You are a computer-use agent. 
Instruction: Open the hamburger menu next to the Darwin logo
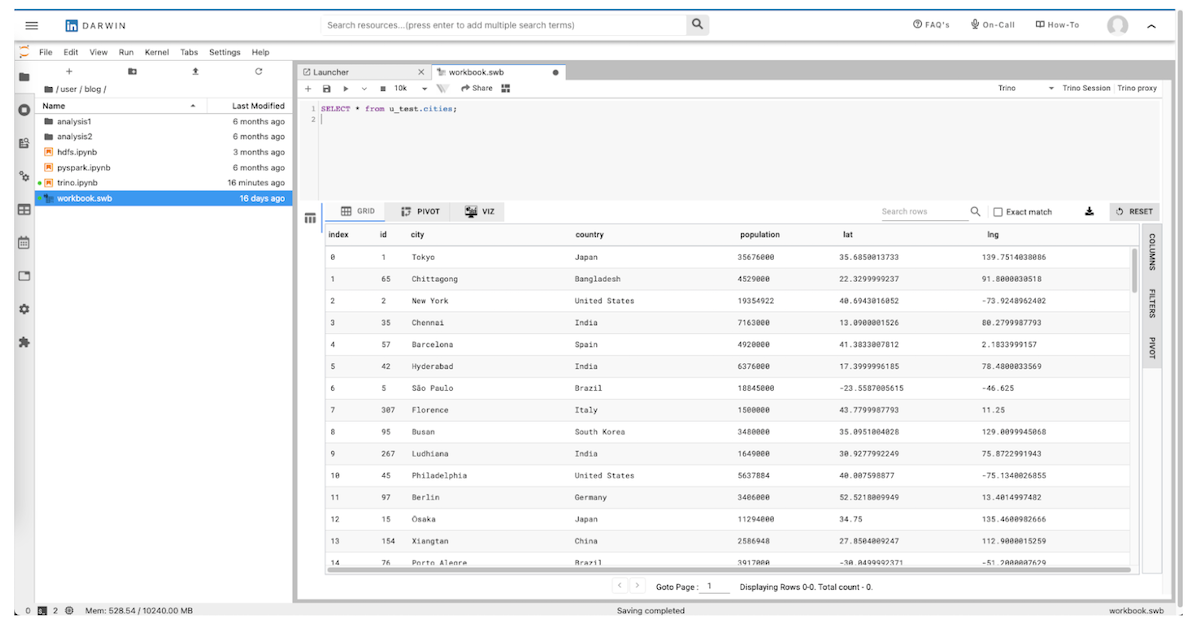click(32, 25)
